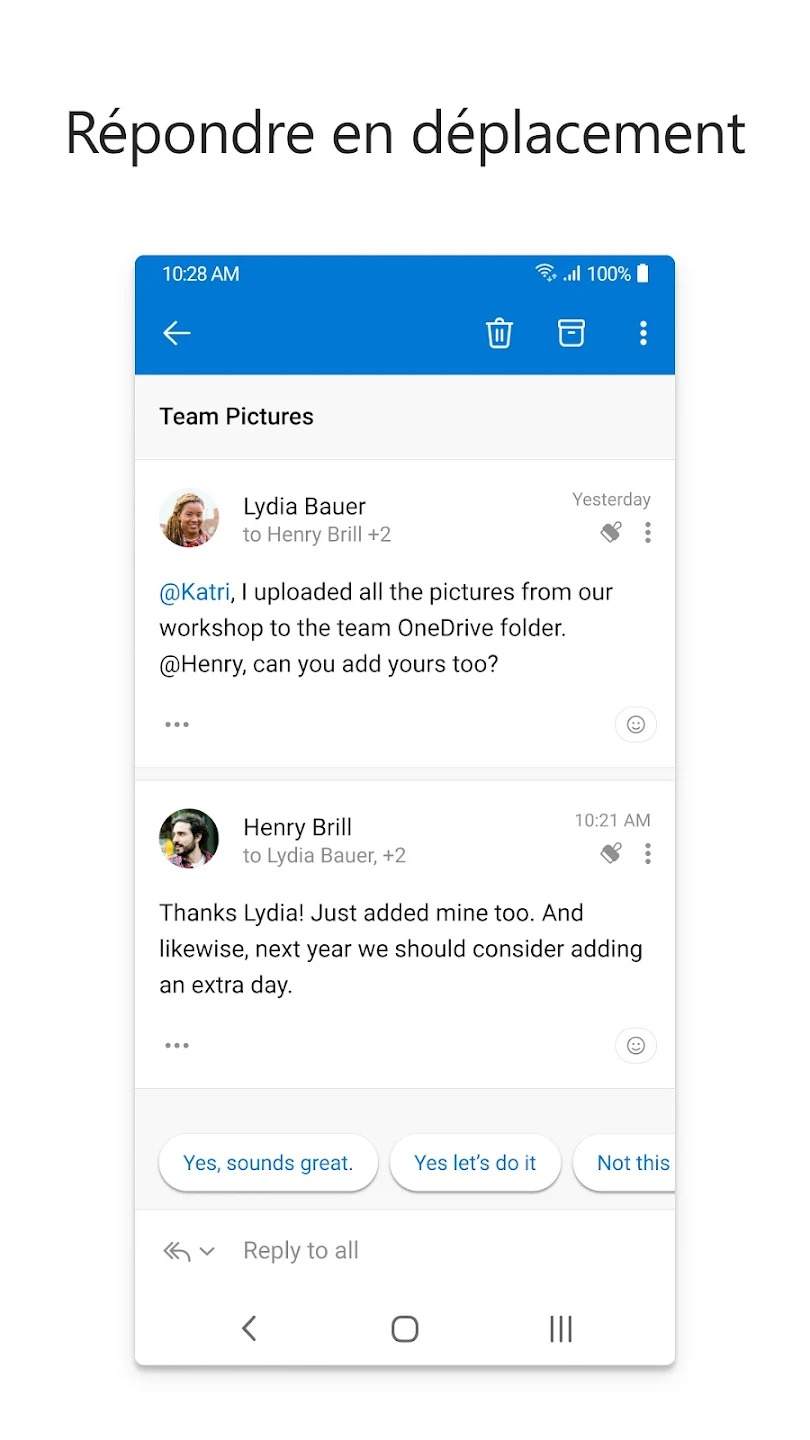The image size is (810, 1440).
Task: Expand the ellipsis under Henry's message
Action: click(x=177, y=1045)
